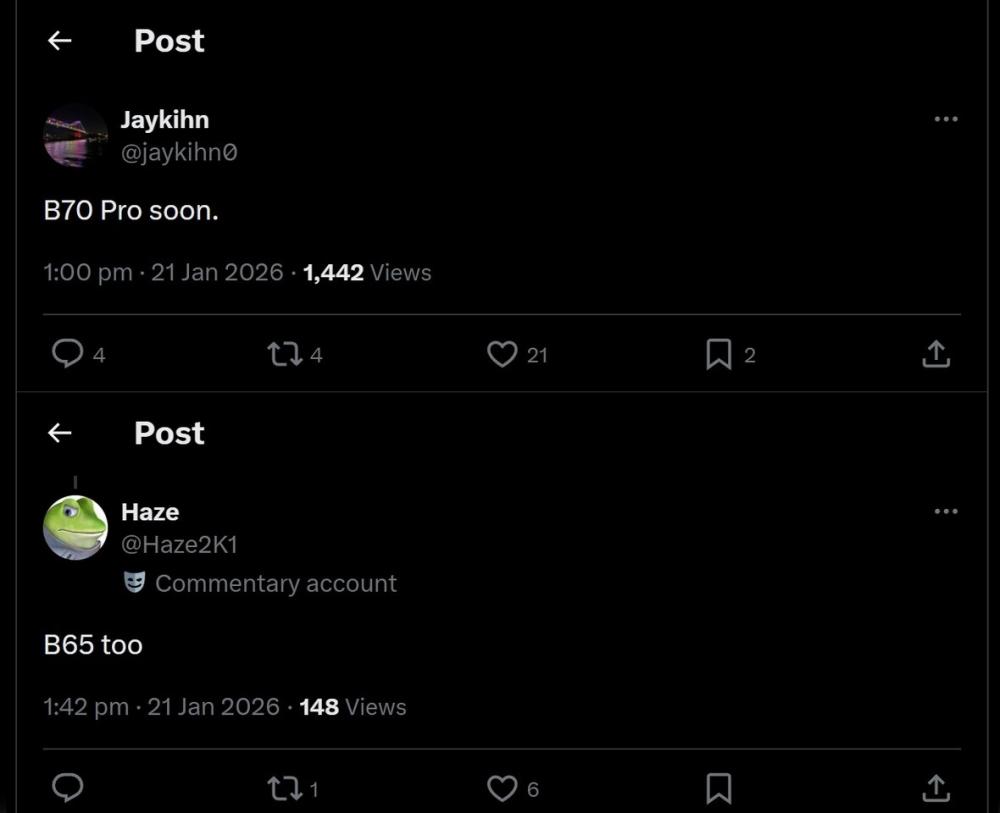
Task: Click back arrow above Haze's post
Action: [60, 433]
